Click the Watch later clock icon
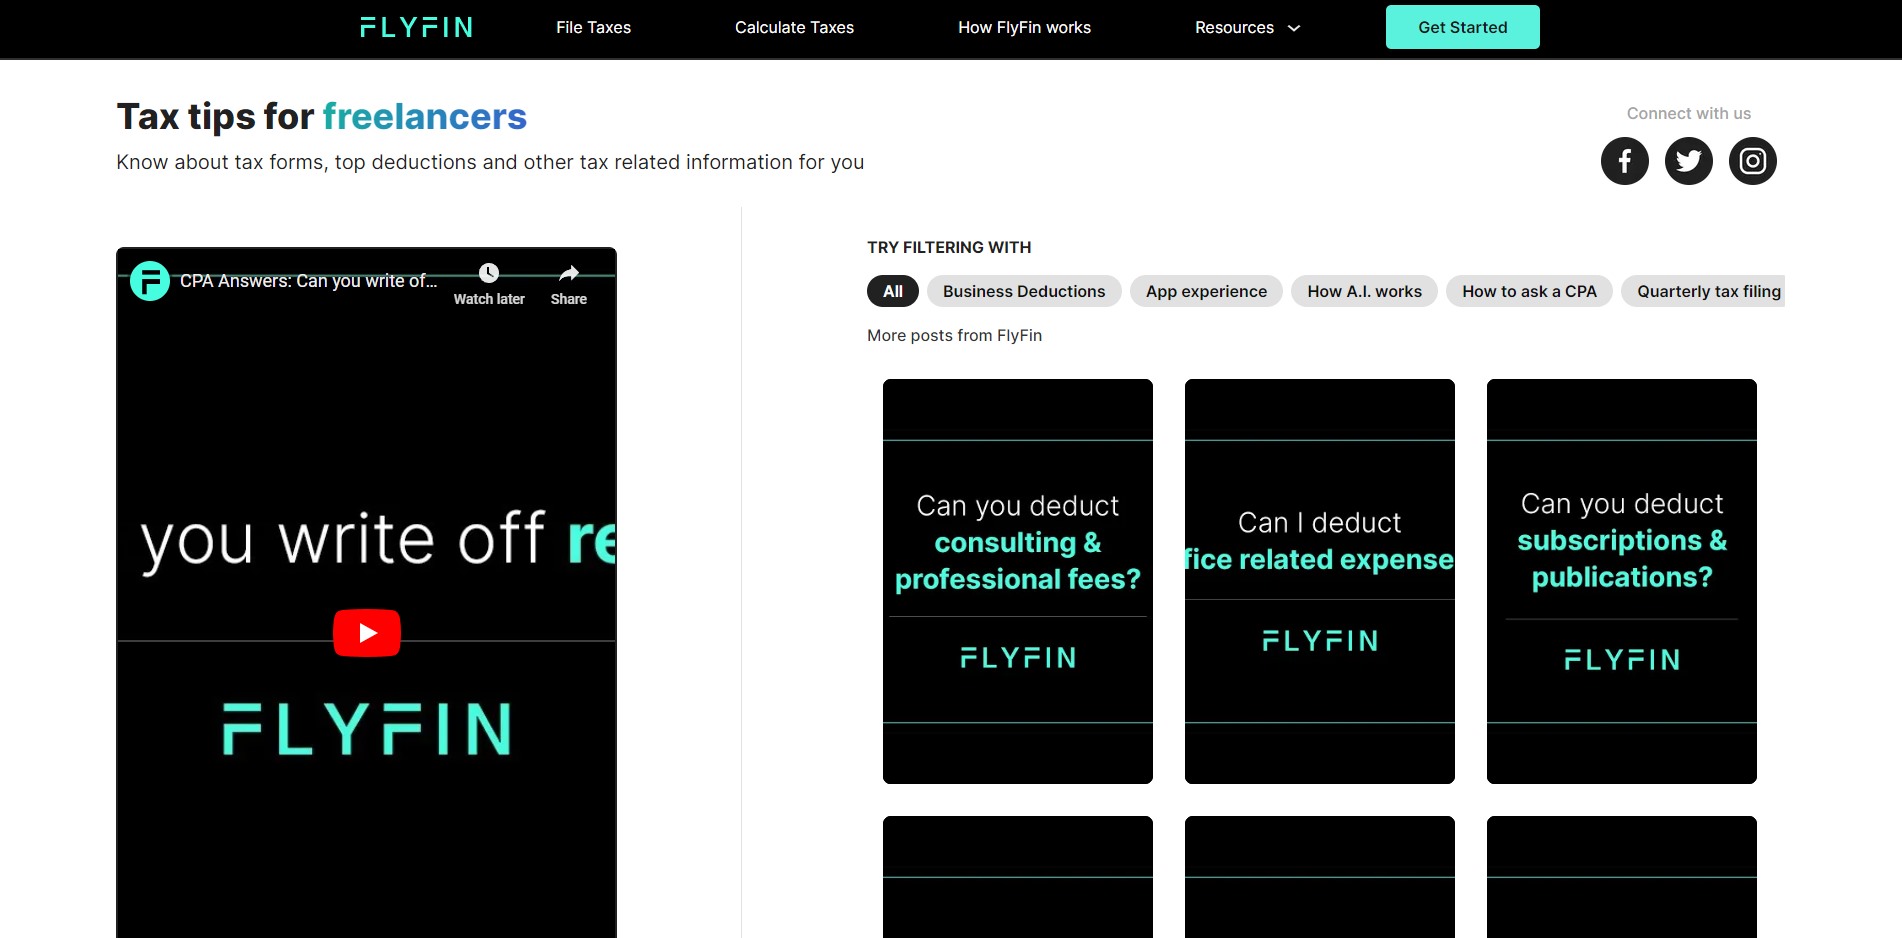 (x=489, y=274)
